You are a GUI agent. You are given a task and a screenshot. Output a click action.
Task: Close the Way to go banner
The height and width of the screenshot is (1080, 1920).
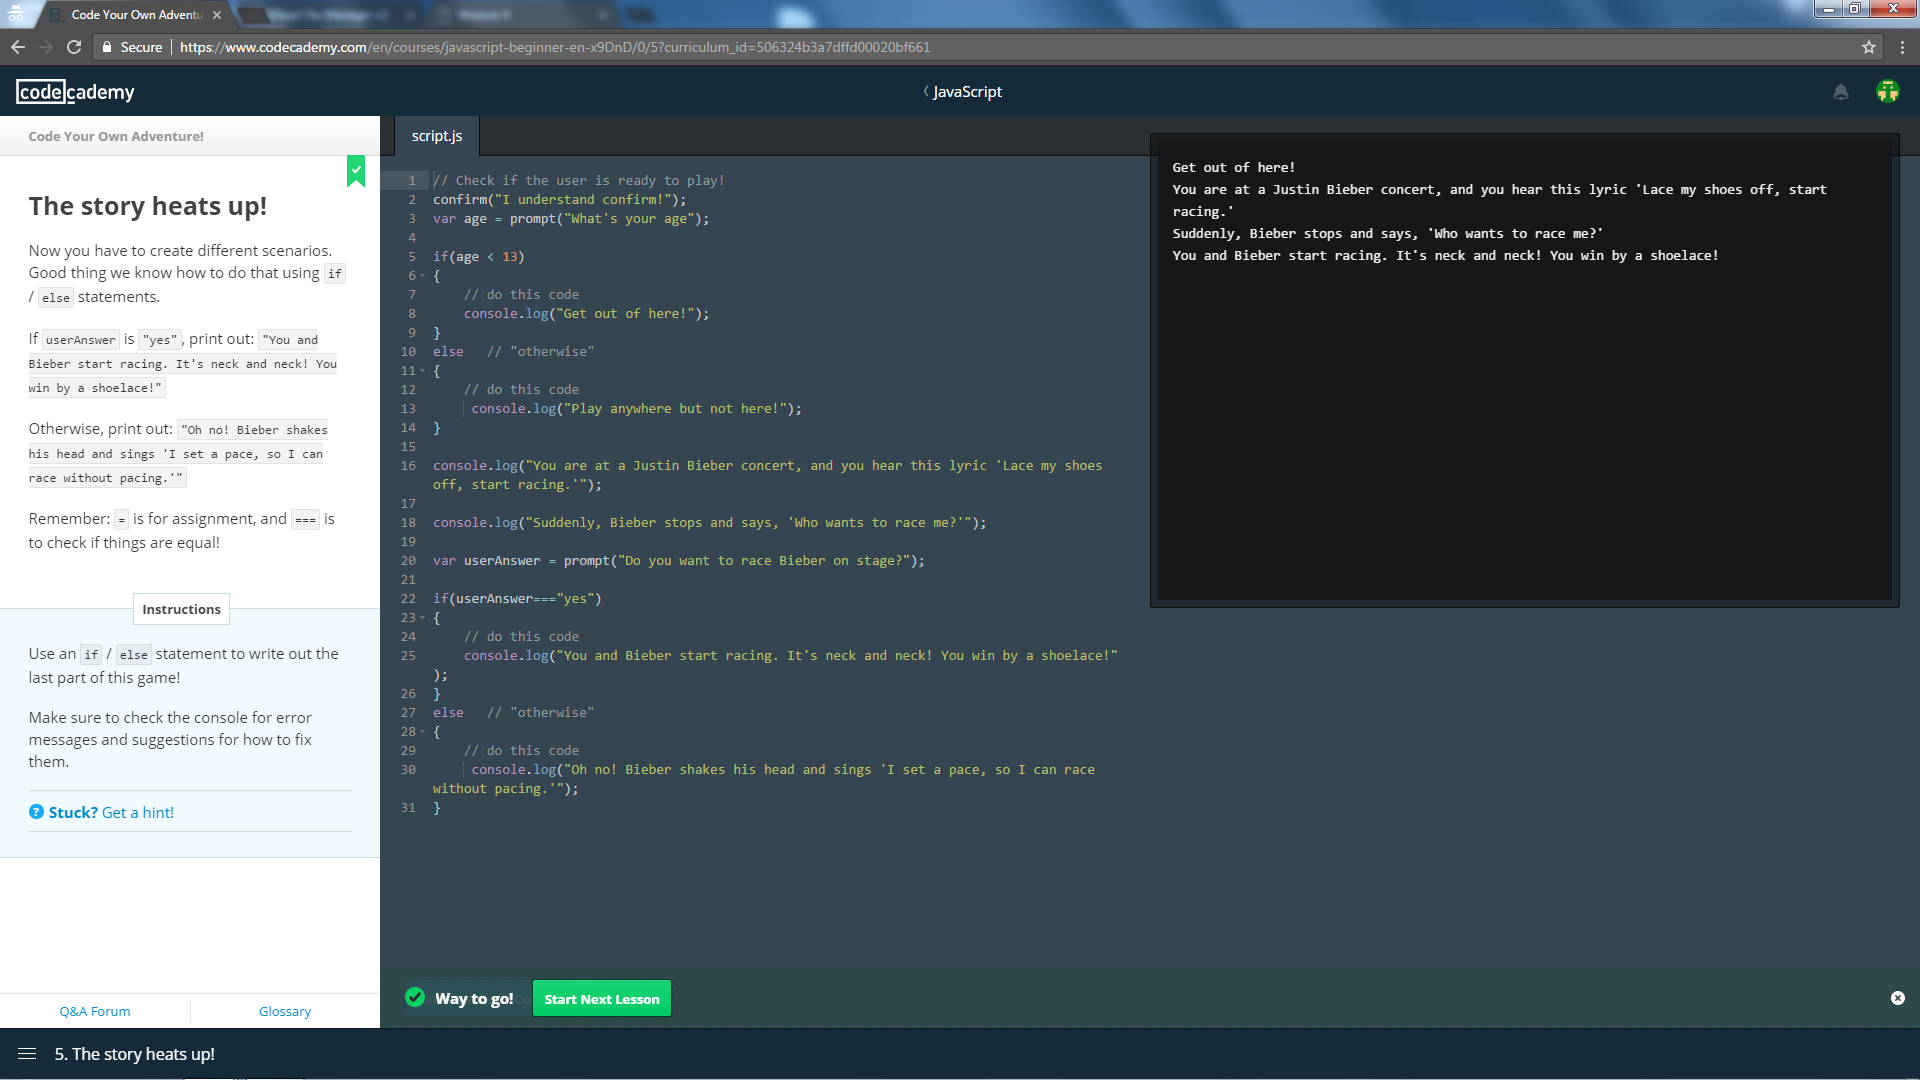point(1898,998)
